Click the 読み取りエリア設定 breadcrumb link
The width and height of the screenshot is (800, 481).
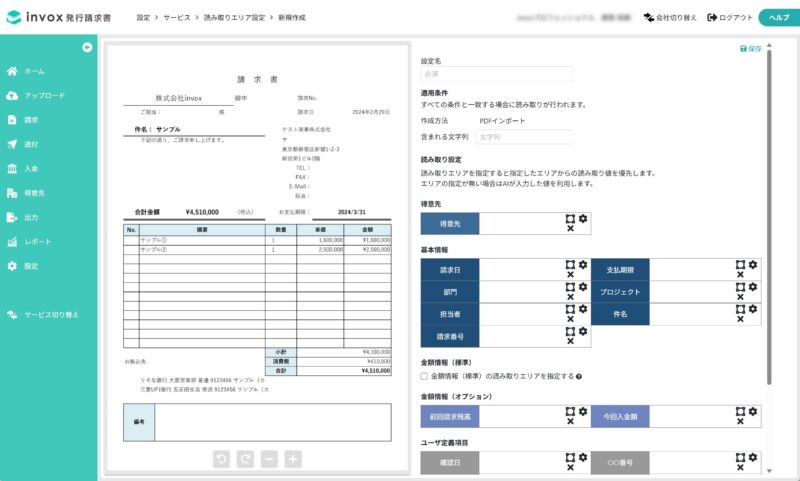click(235, 17)
